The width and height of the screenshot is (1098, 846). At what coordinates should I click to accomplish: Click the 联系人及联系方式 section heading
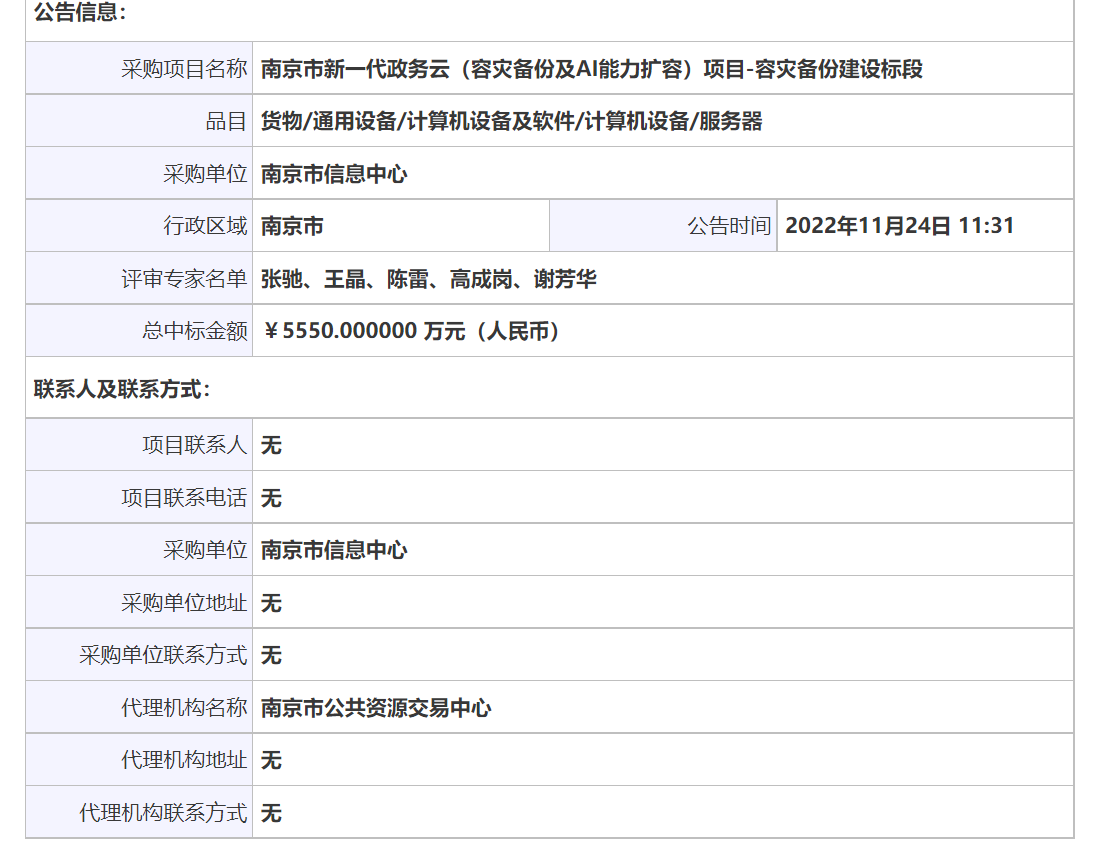point(122,389)
